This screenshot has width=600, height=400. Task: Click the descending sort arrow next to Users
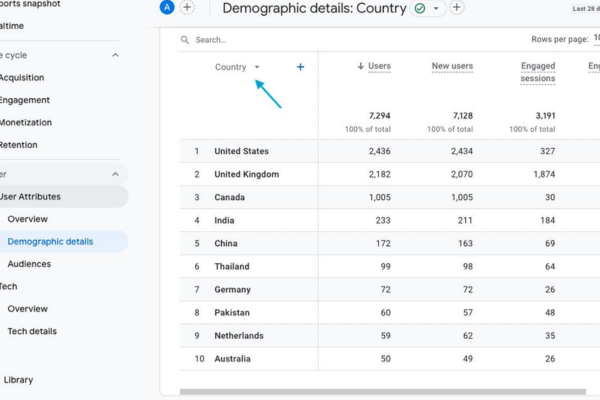(360, 66)
